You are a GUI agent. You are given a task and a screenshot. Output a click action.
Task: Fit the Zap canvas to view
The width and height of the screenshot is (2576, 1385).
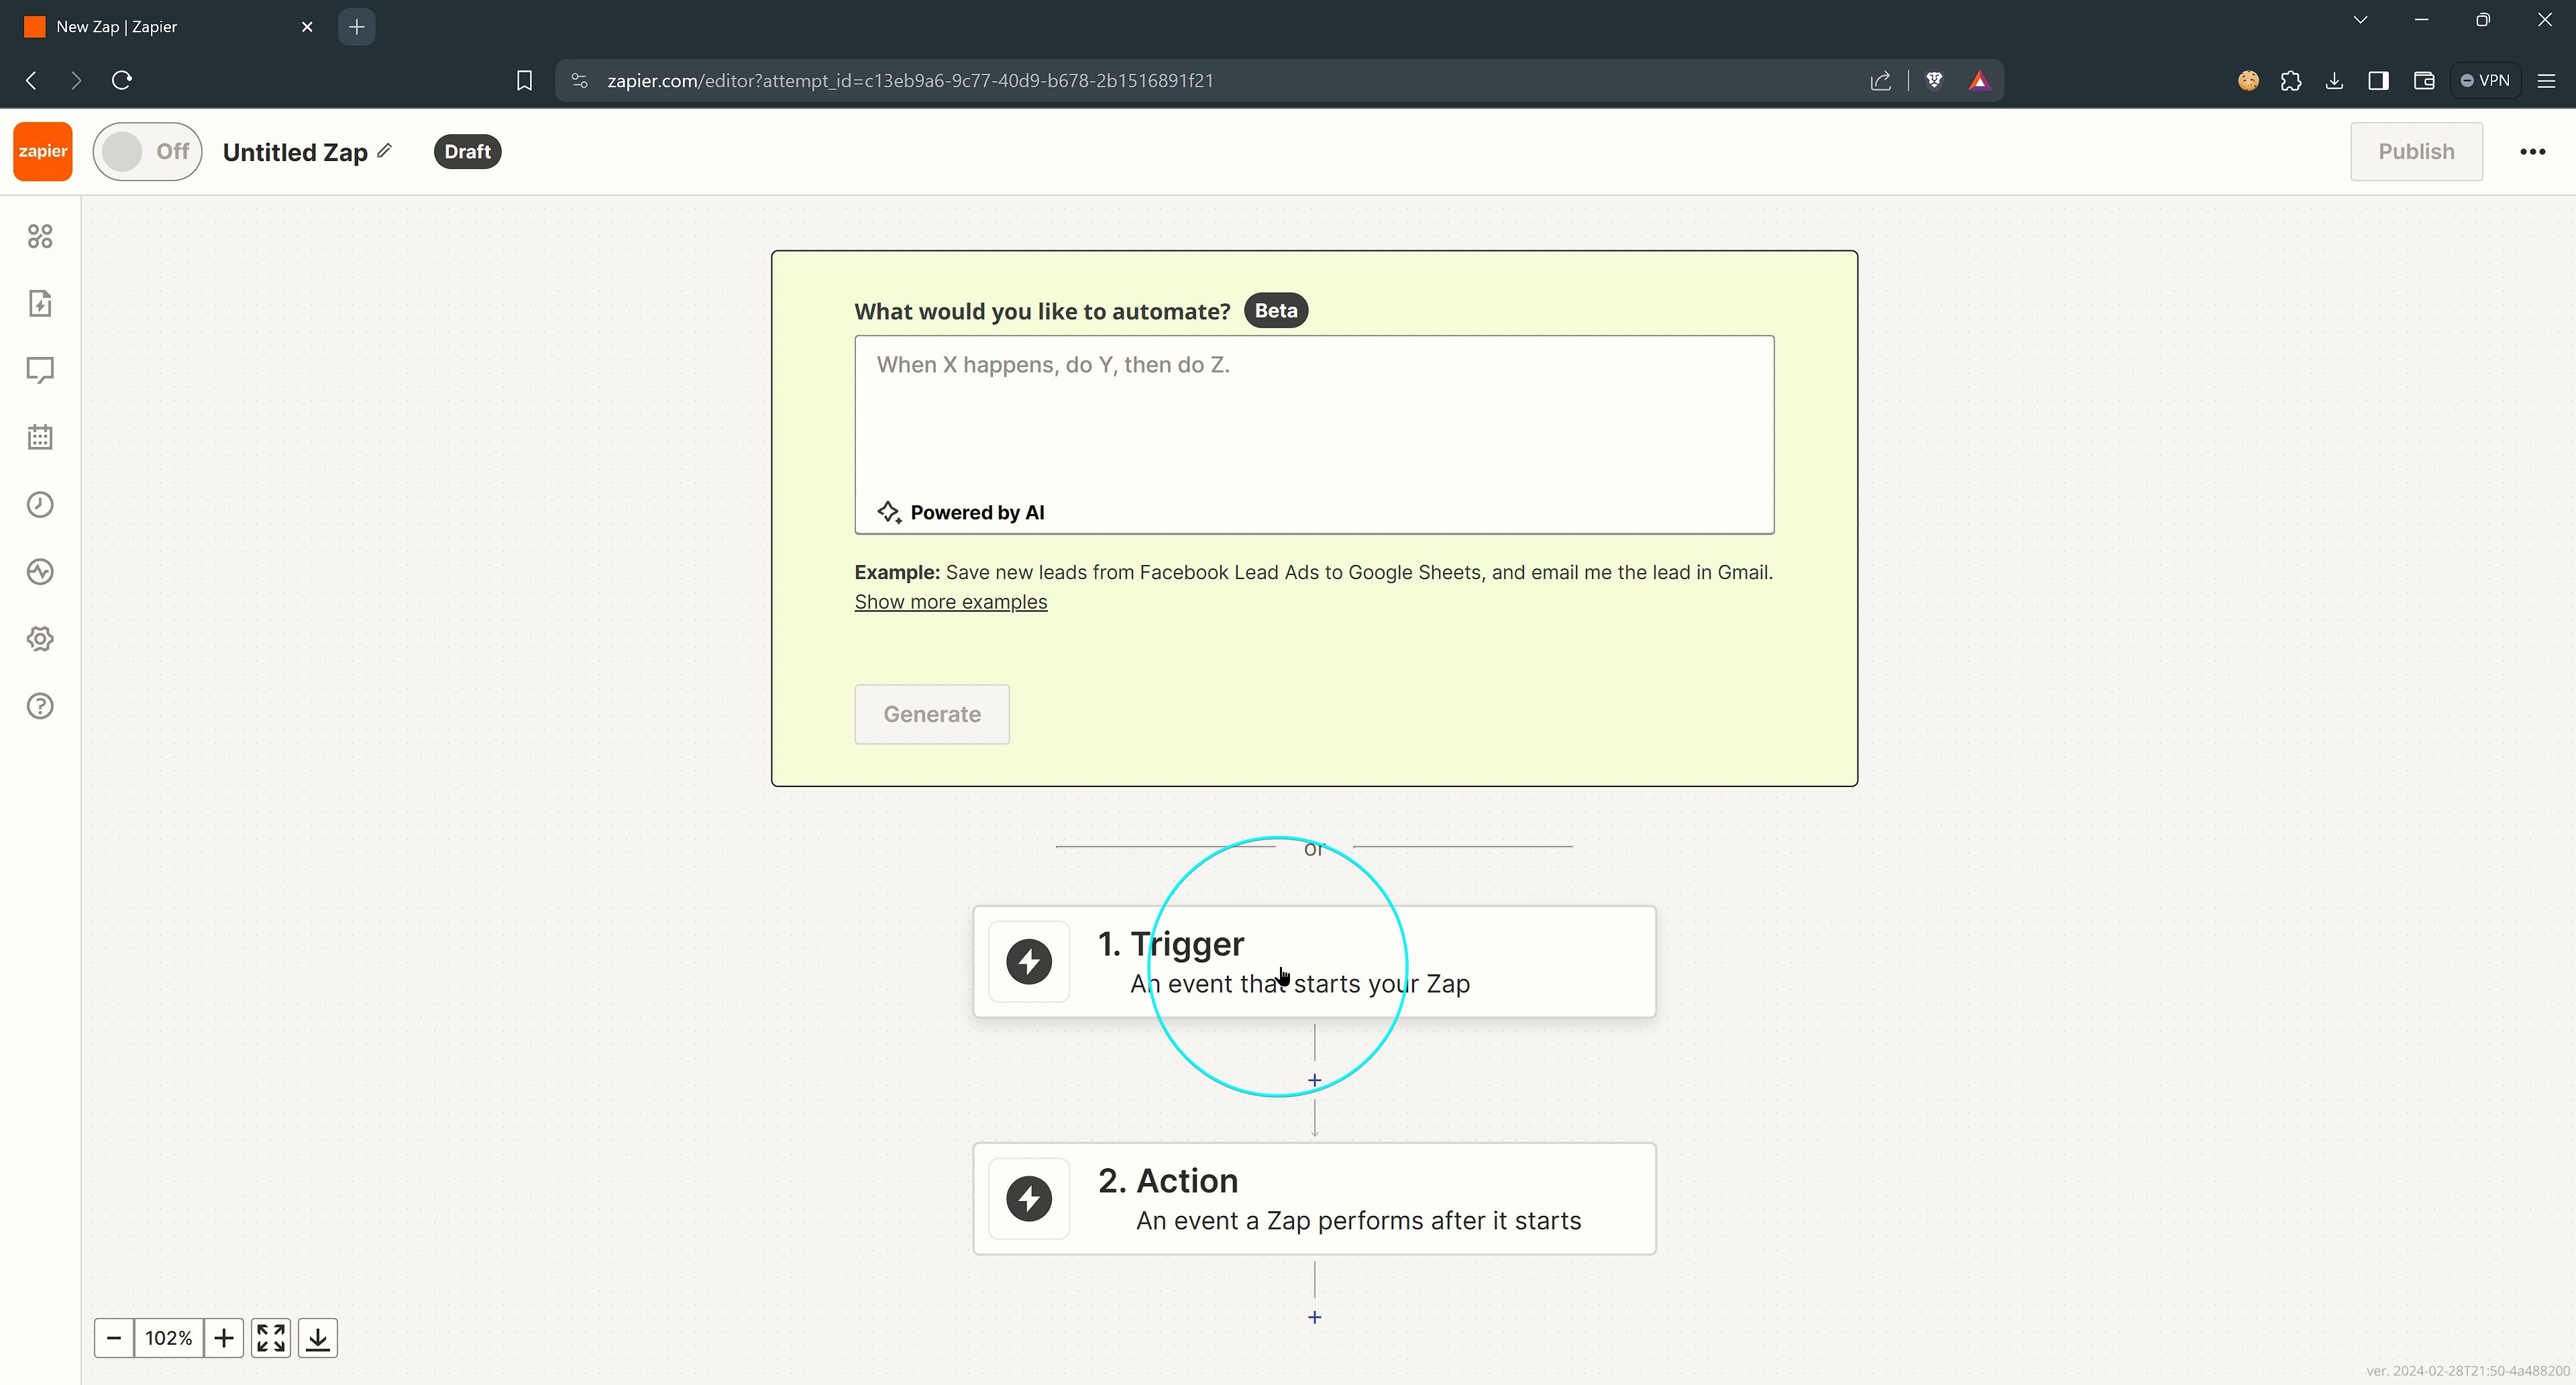point(271,1338)
